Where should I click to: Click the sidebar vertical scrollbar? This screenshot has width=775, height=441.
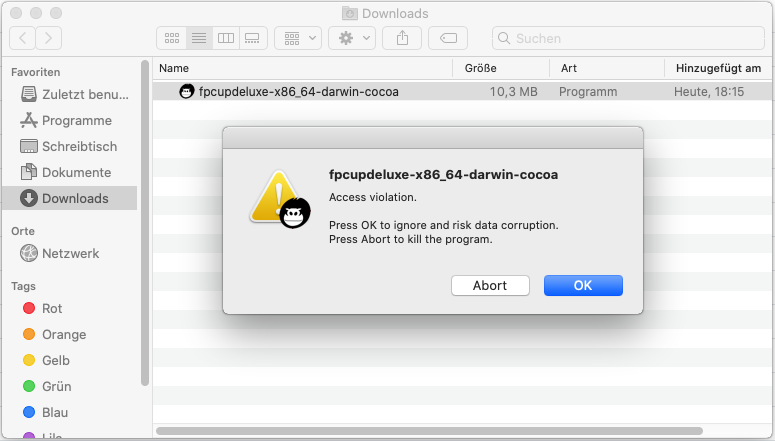point(145,222)
